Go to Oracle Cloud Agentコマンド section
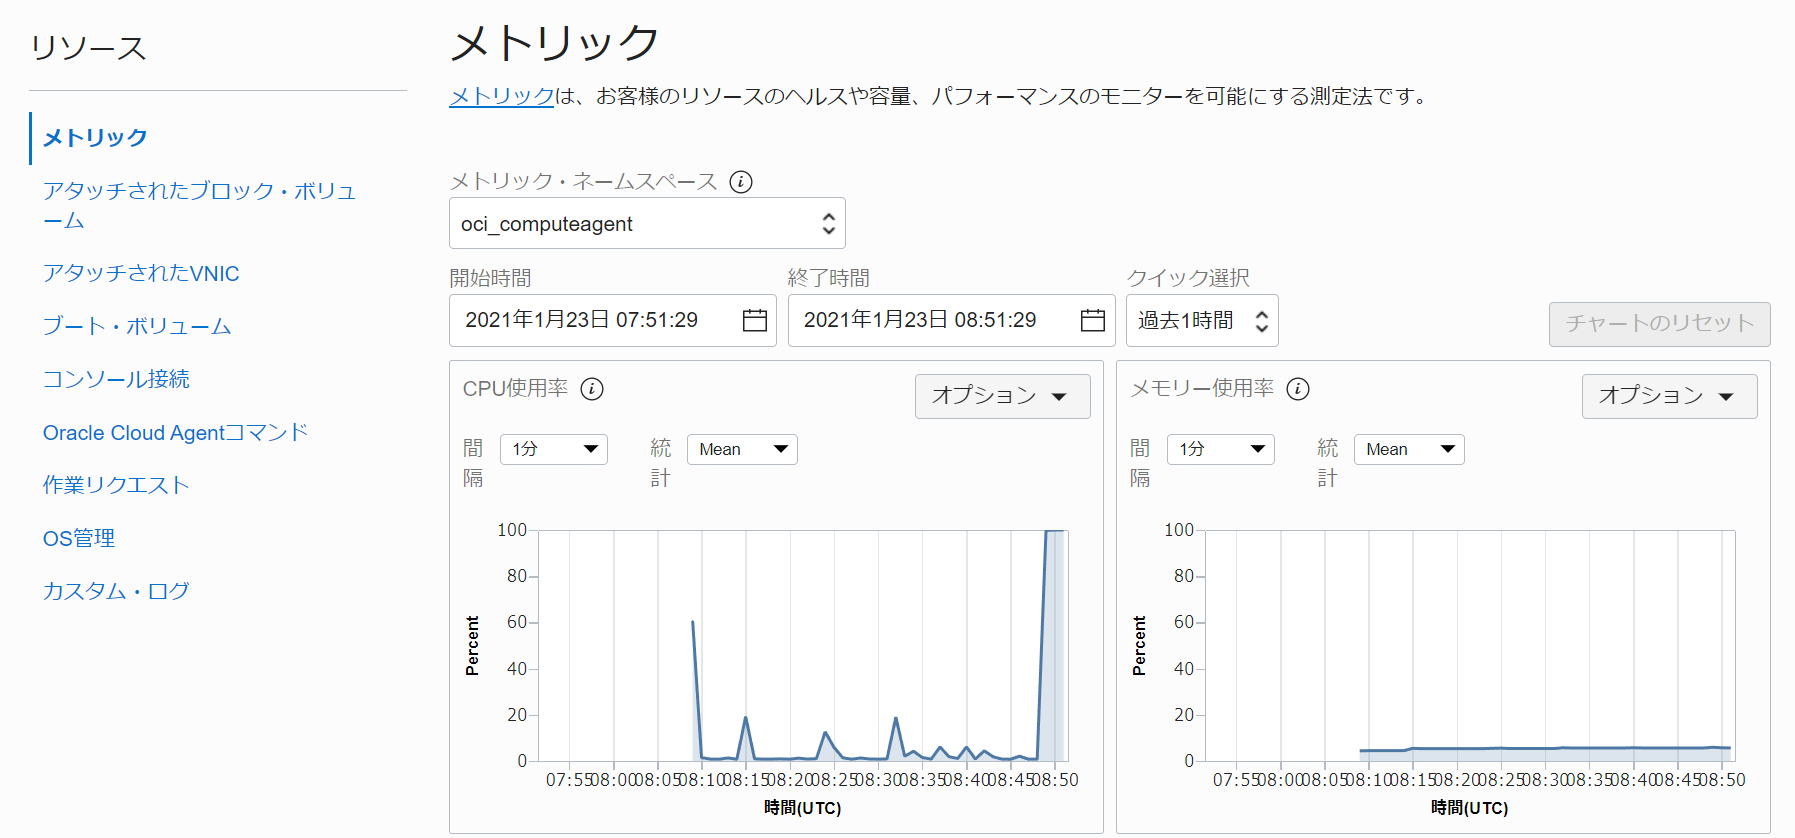Image resolution: width=1795 pixels, height=838 pixels. click(175, 433)
